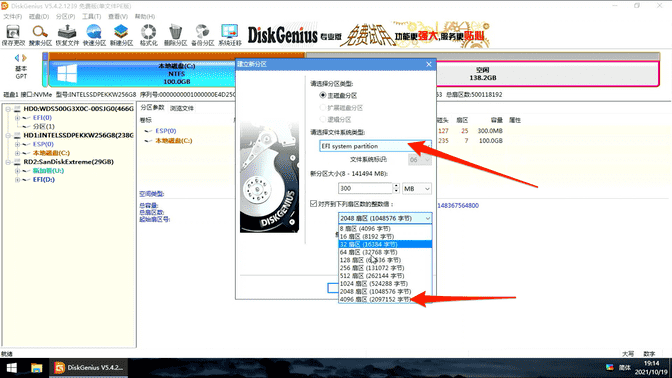Select the 格式化 format toolbar icon
The height and width of the screenshot is (378, 672).
149,35
